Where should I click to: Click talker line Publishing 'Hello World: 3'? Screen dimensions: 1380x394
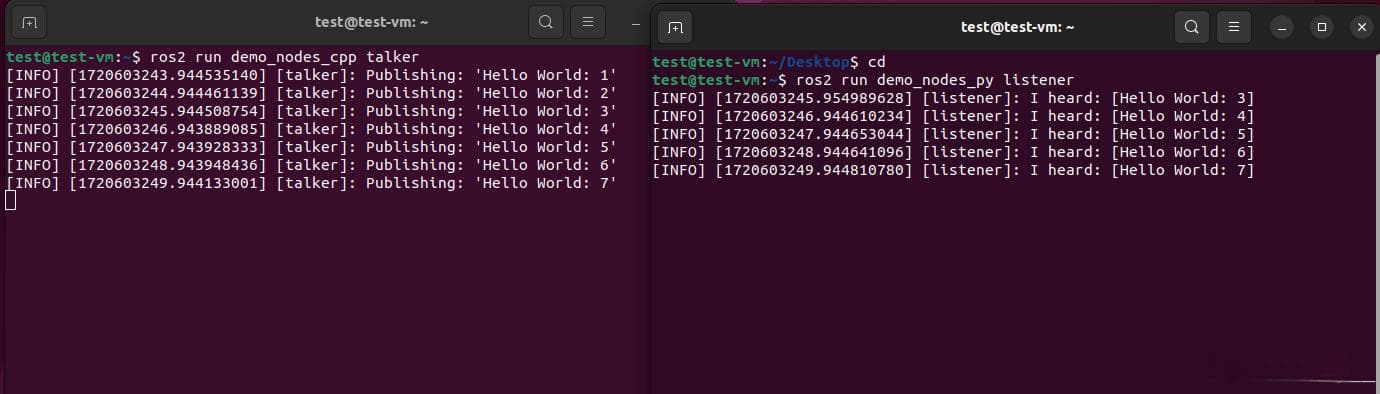coord(311,111)
